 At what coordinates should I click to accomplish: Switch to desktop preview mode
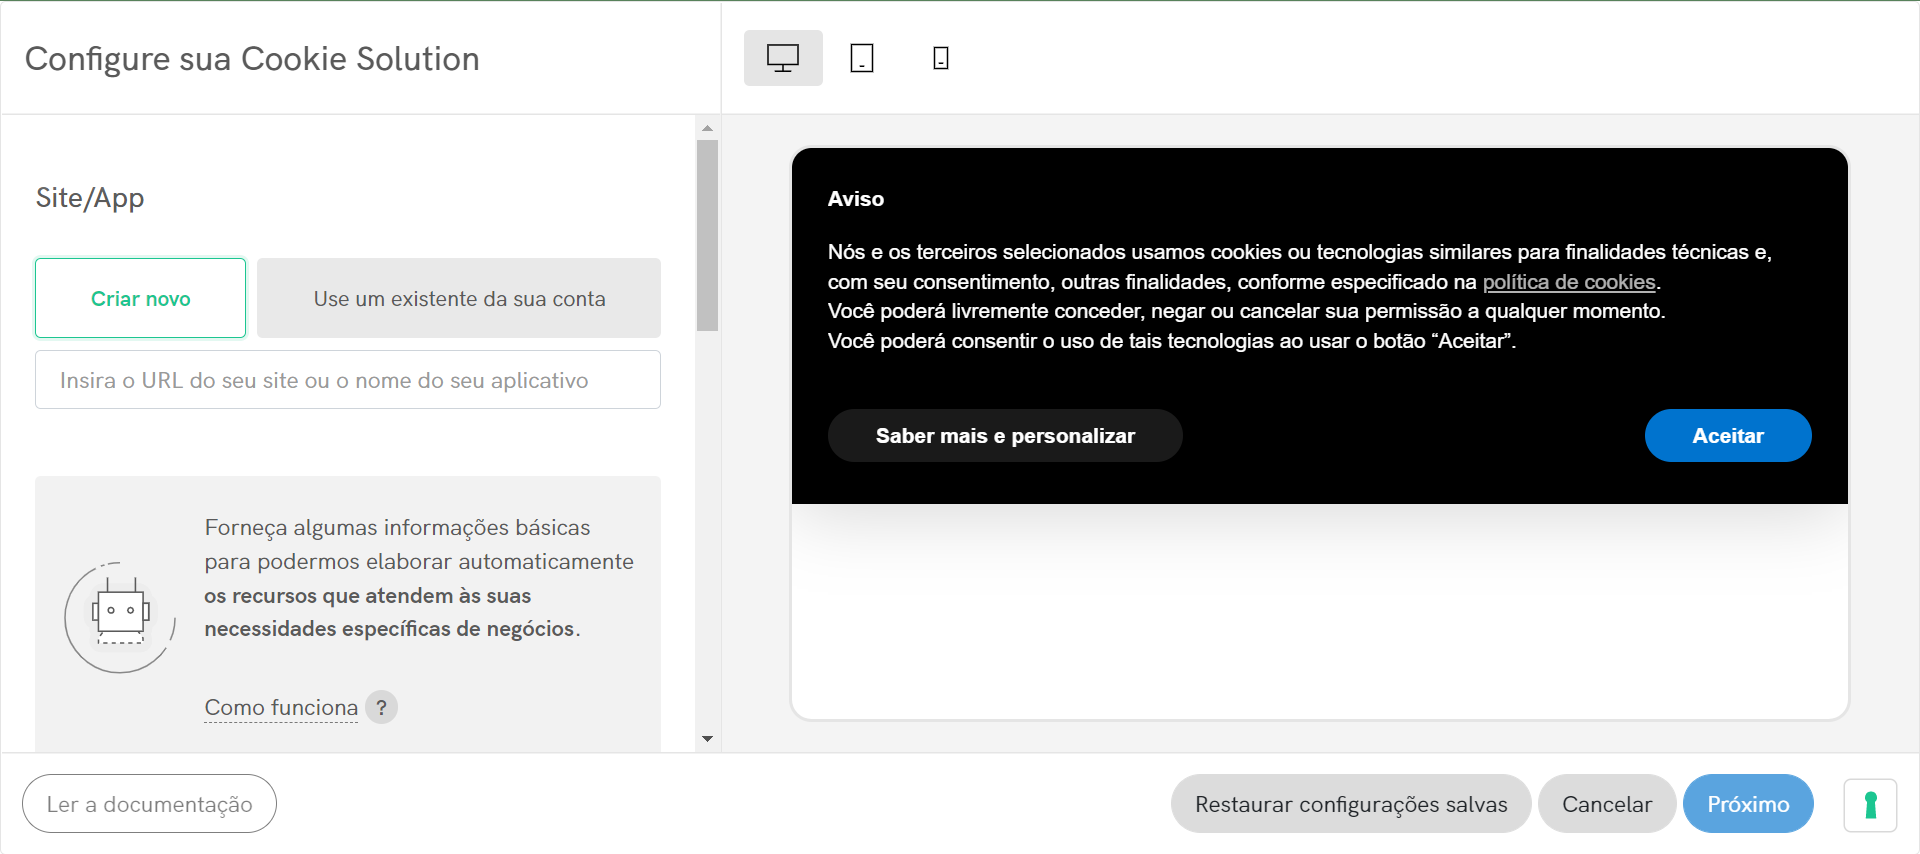click(783, 58)
